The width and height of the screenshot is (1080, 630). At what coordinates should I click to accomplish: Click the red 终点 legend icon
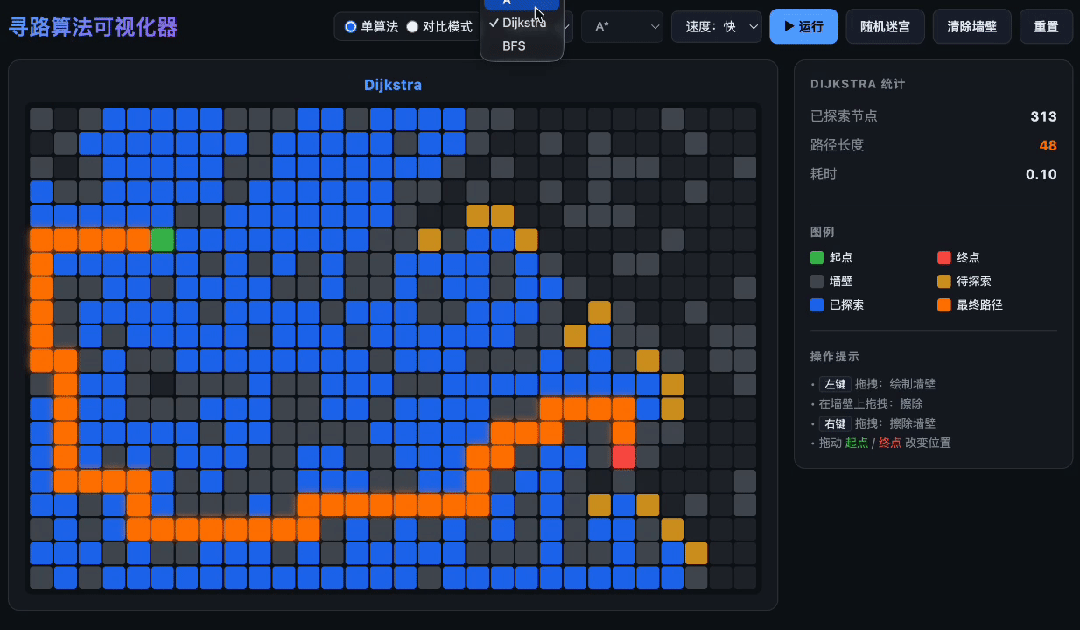point(944,258)
